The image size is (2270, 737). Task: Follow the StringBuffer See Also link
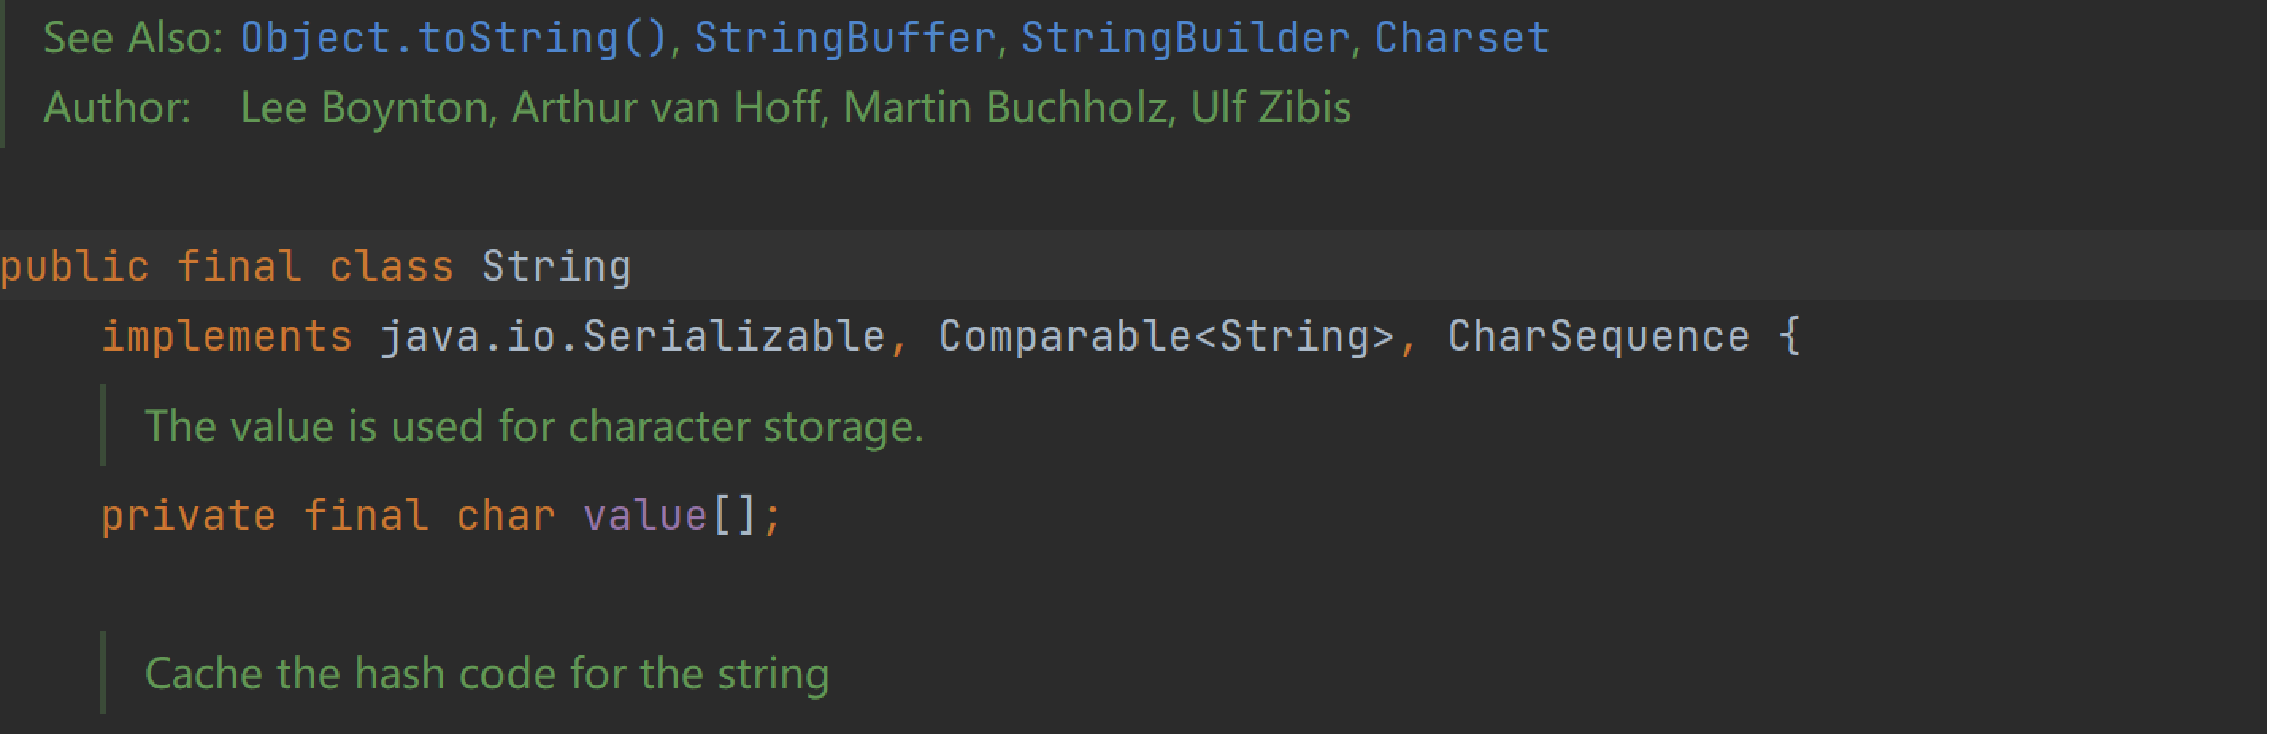coord(845,38)
